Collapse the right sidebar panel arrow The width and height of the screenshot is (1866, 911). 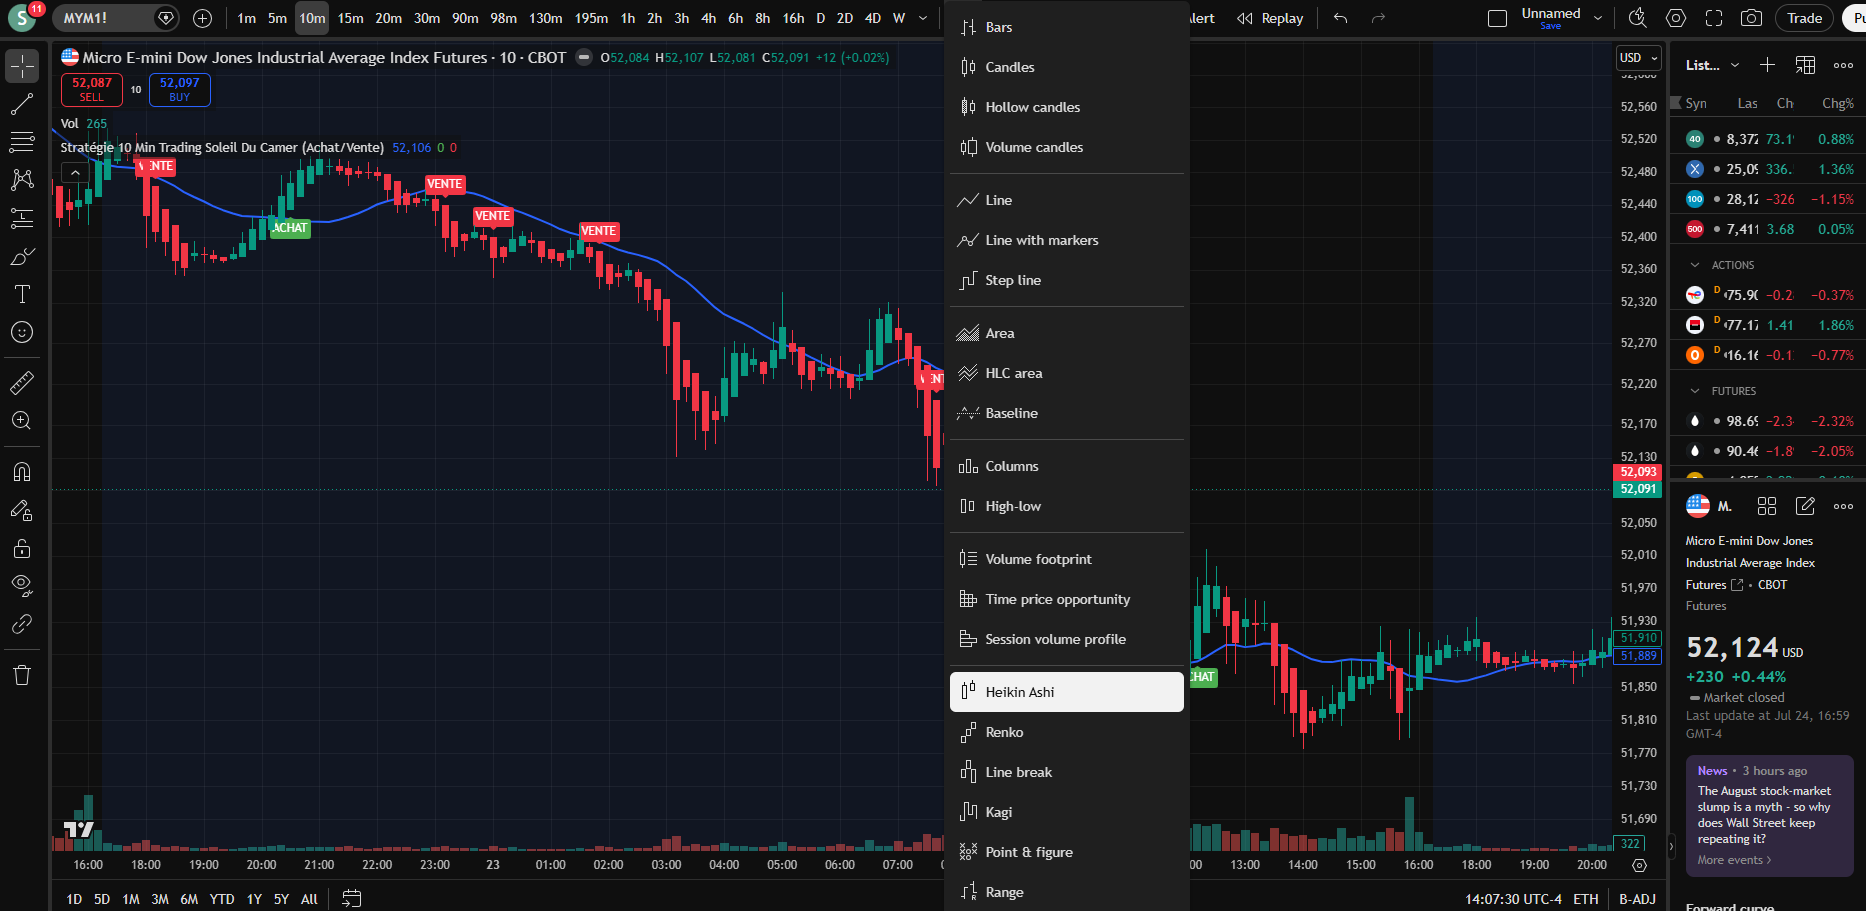[1670, 846]
